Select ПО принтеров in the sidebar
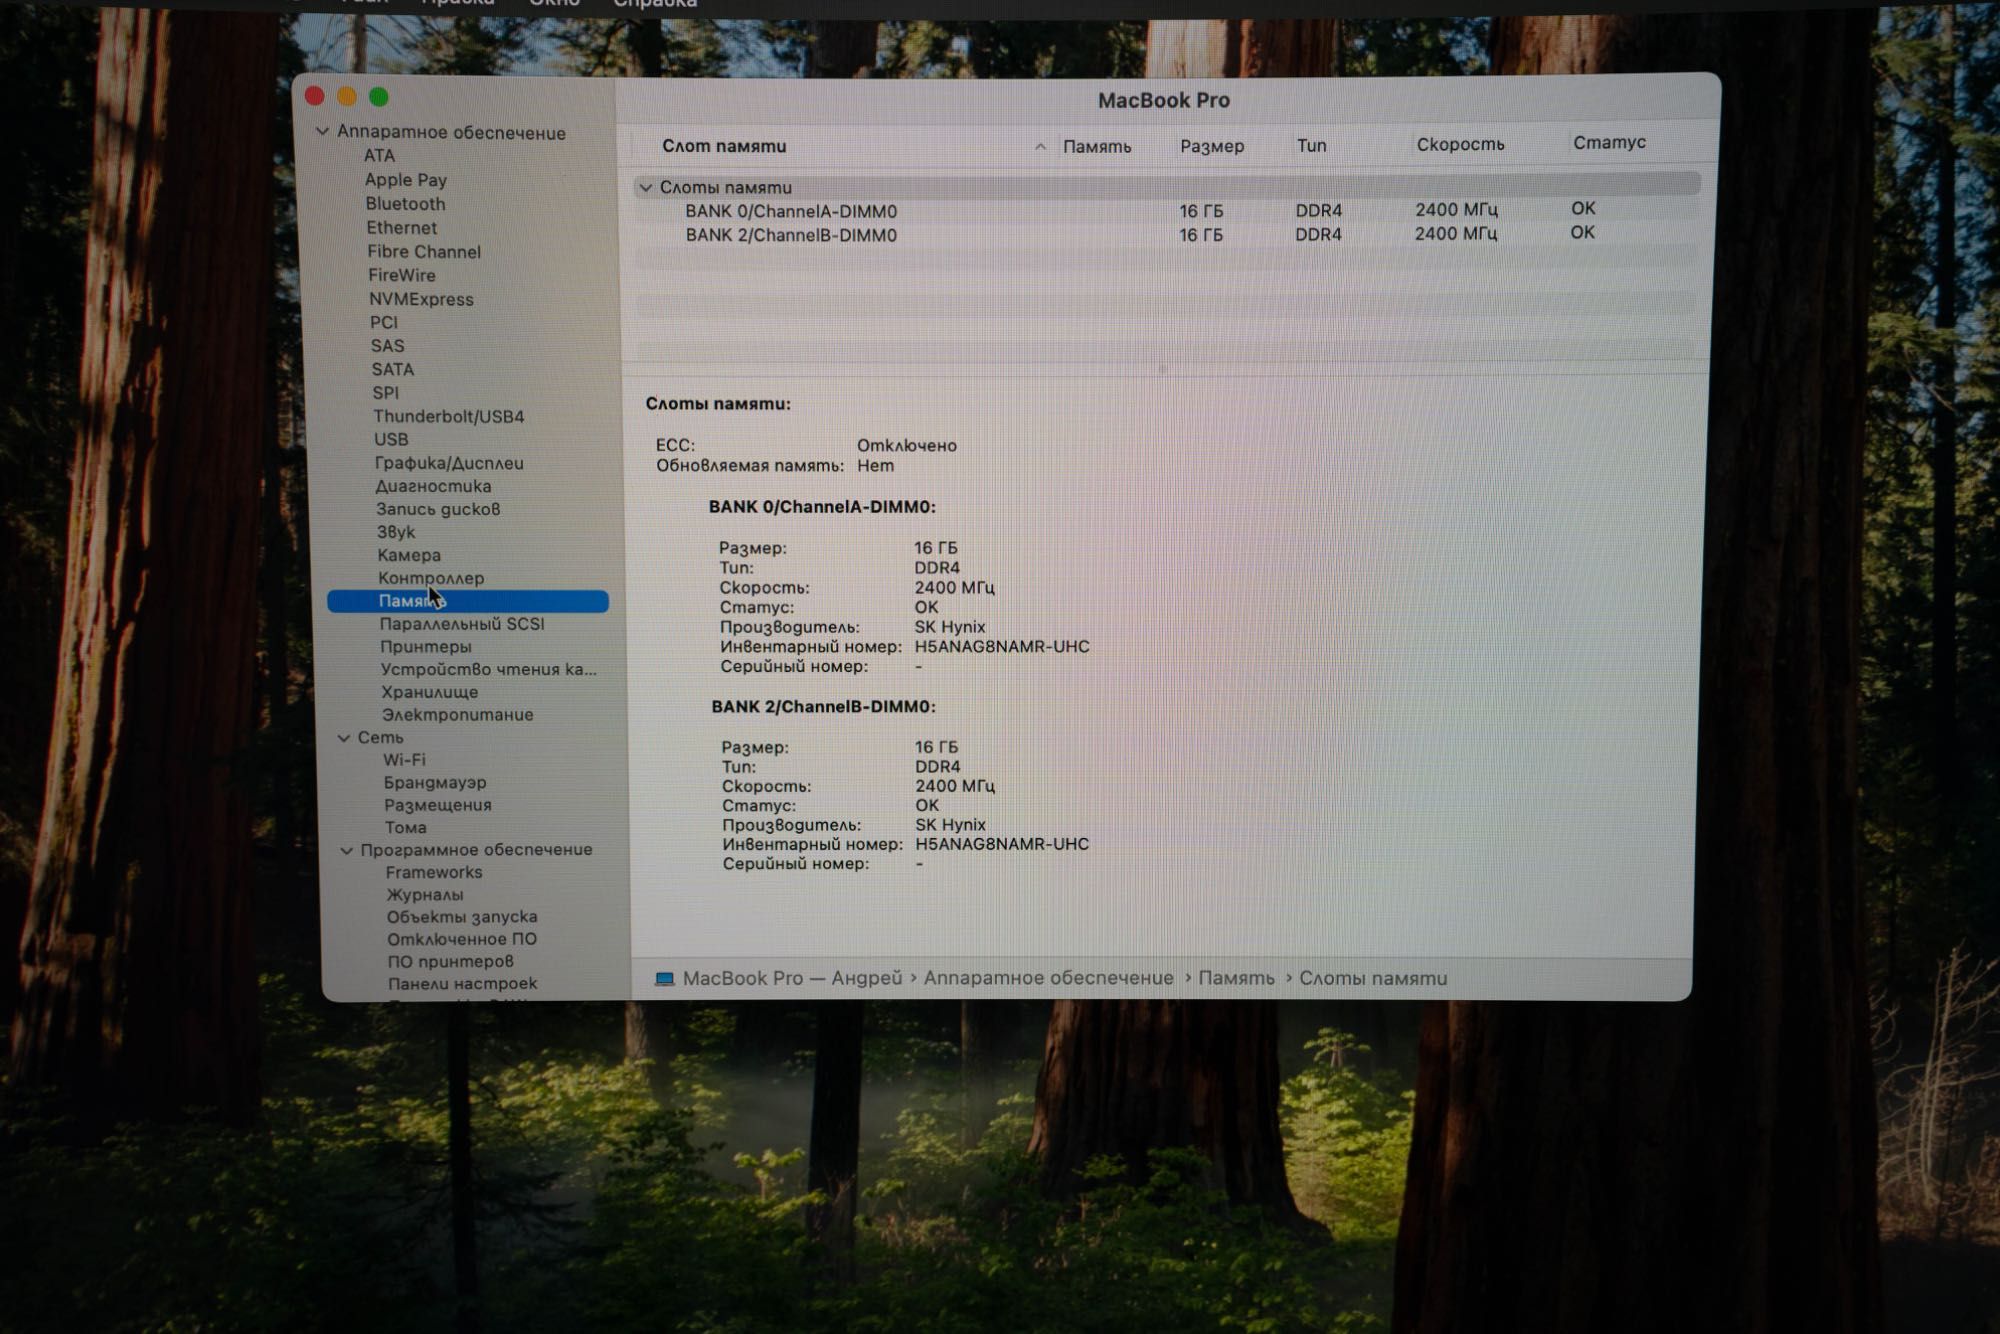 450,961
